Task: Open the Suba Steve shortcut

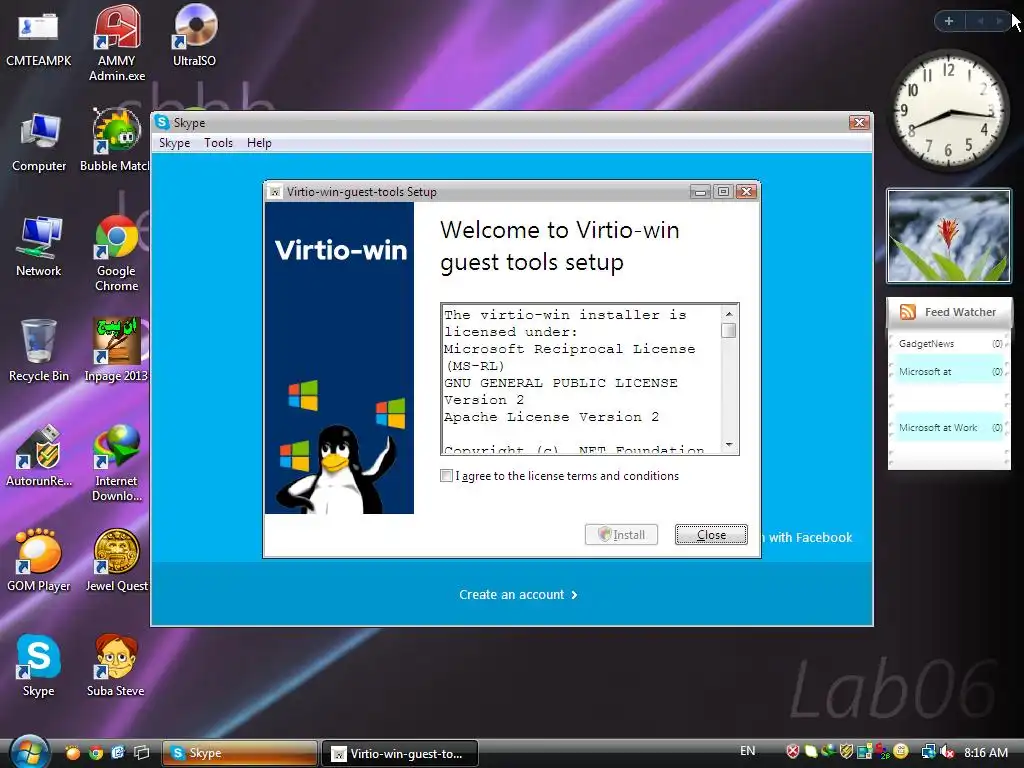Action: (116, 665)
